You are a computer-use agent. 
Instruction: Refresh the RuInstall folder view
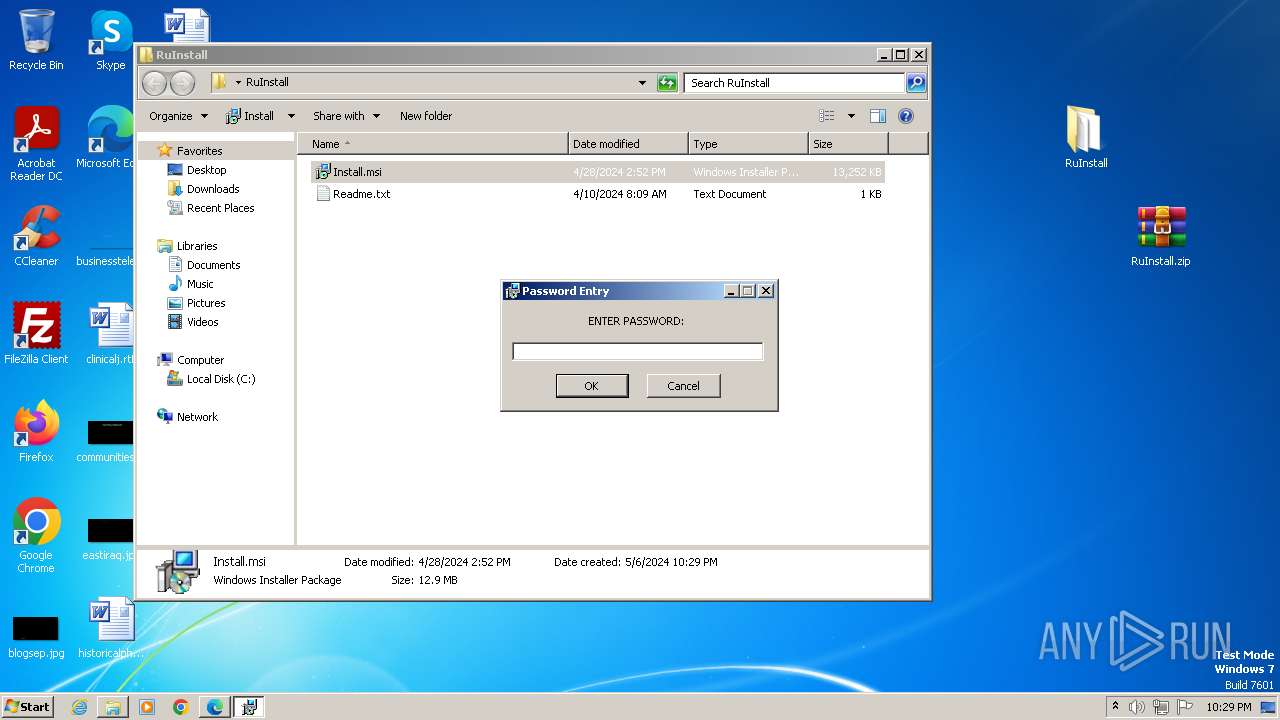(667, 83)
